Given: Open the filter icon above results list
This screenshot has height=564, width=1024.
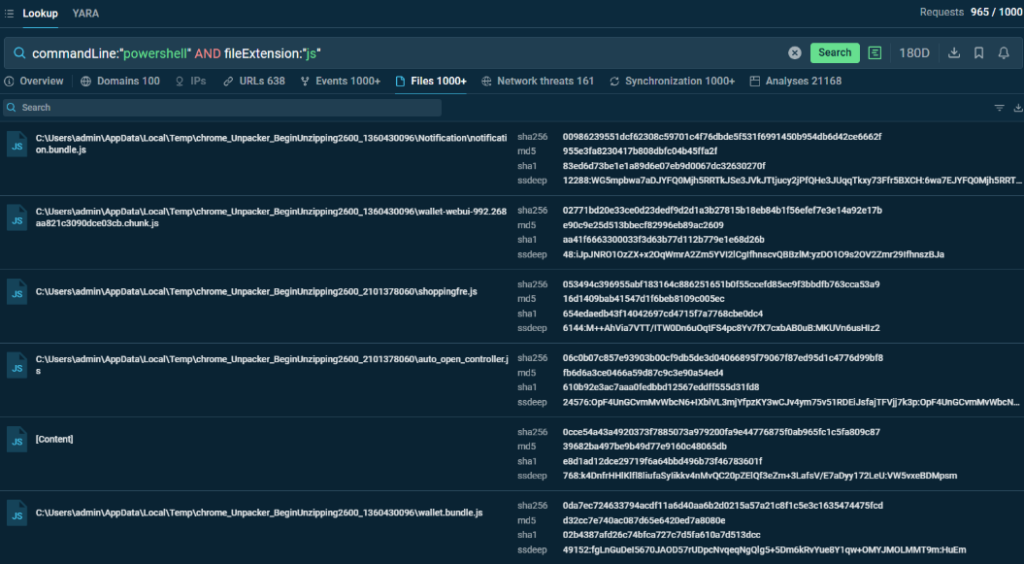Looking at the screenshot, I should pyautogui.click(x=999, y=108).
